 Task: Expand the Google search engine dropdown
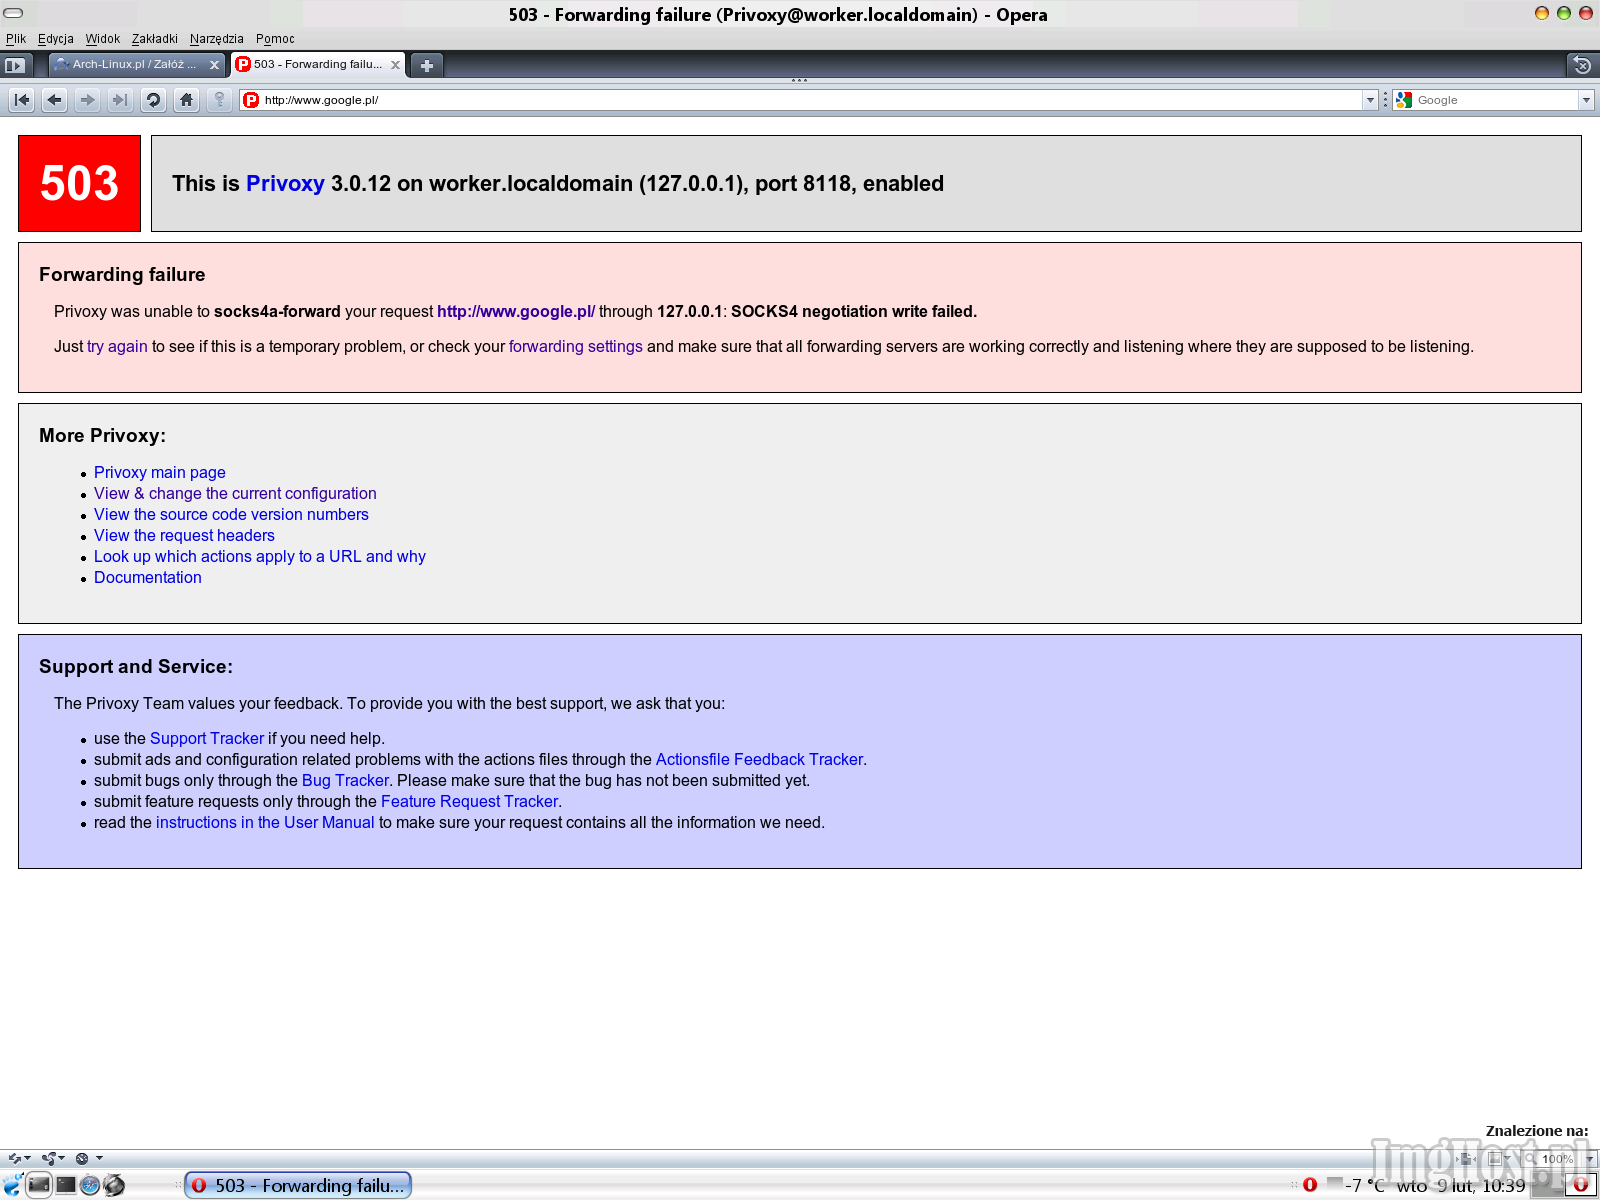click(1586, 100)
